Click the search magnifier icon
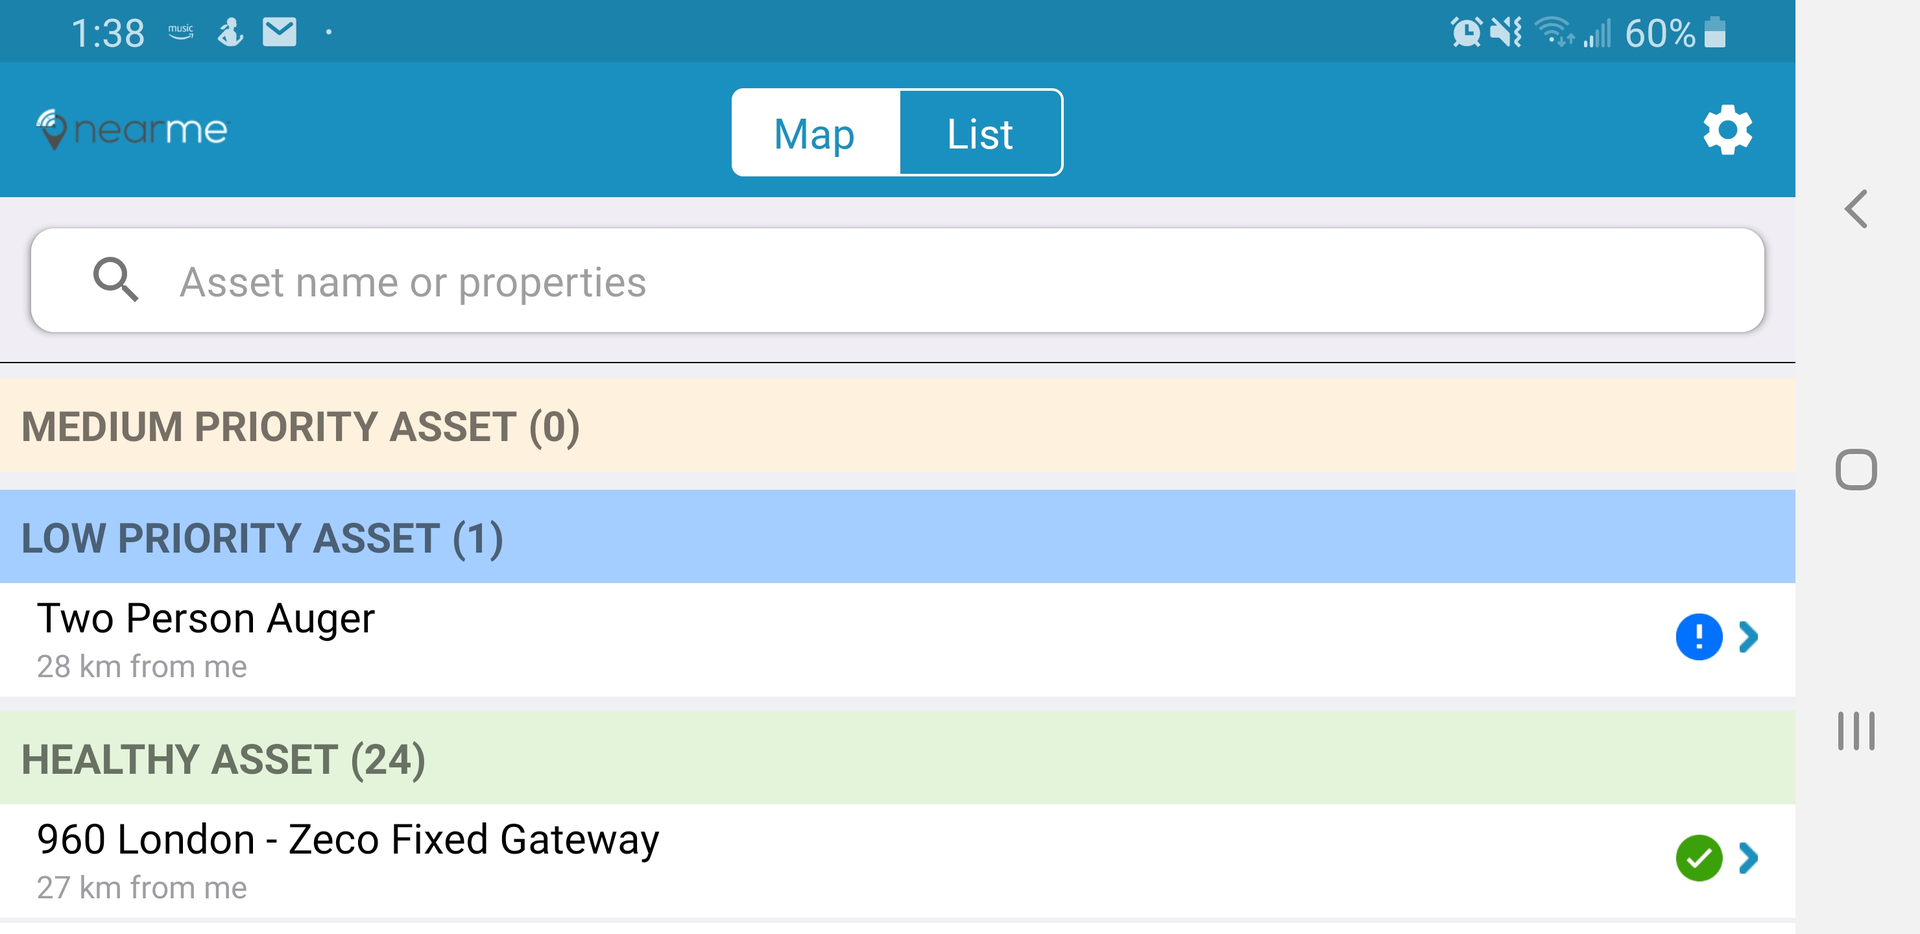Image resolution: width=1920 pixels, height=934 pixels. (116, 280)
